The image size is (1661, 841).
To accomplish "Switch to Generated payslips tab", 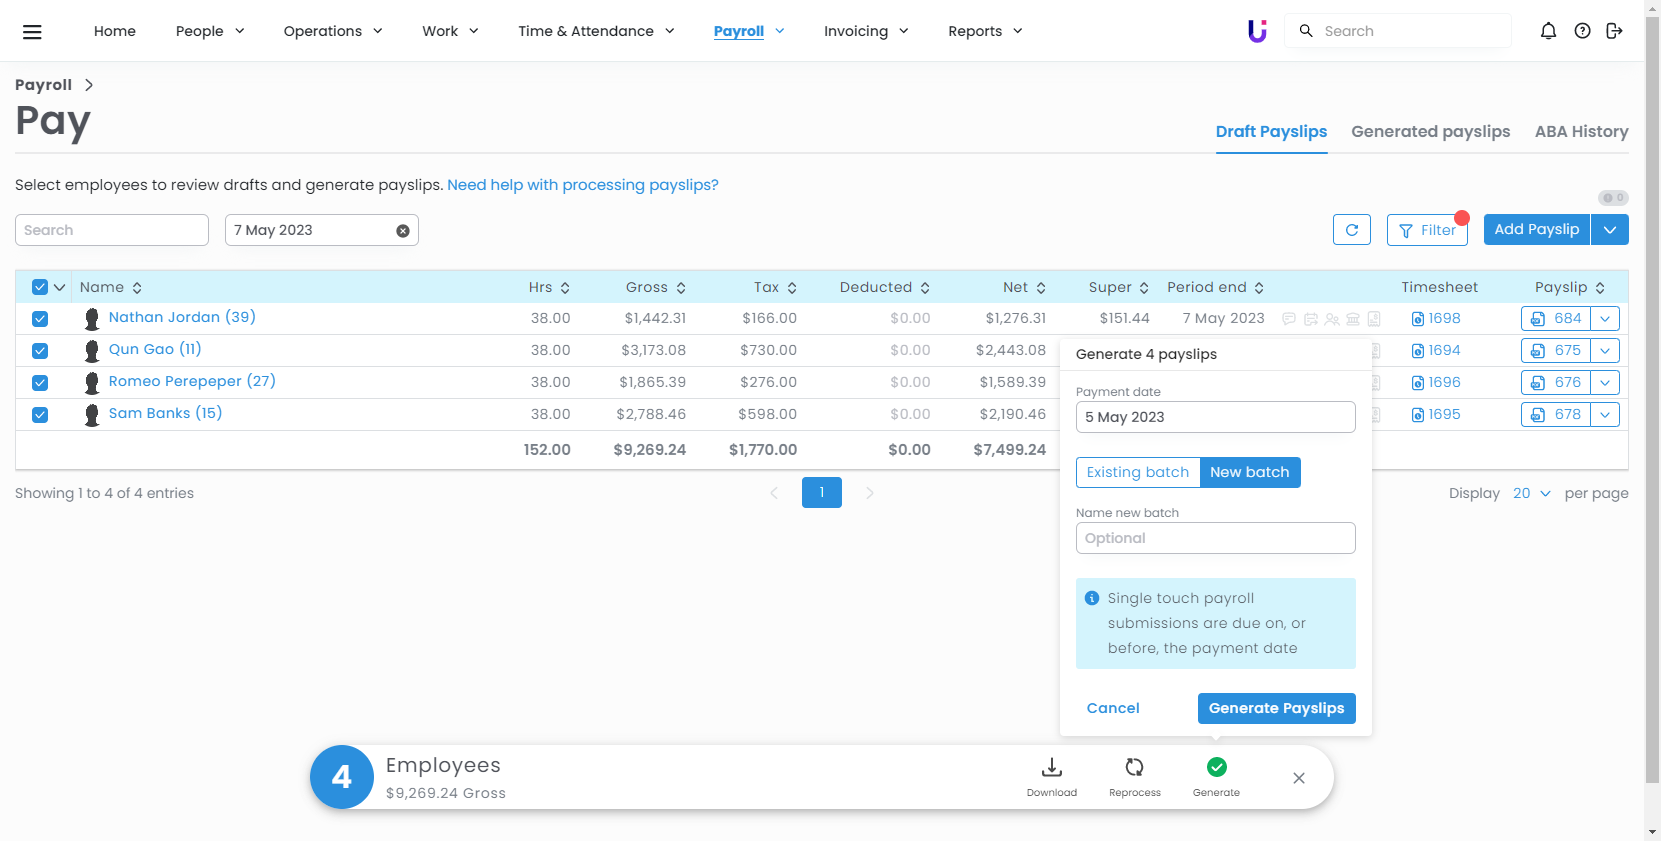I will pos(1430,132).
